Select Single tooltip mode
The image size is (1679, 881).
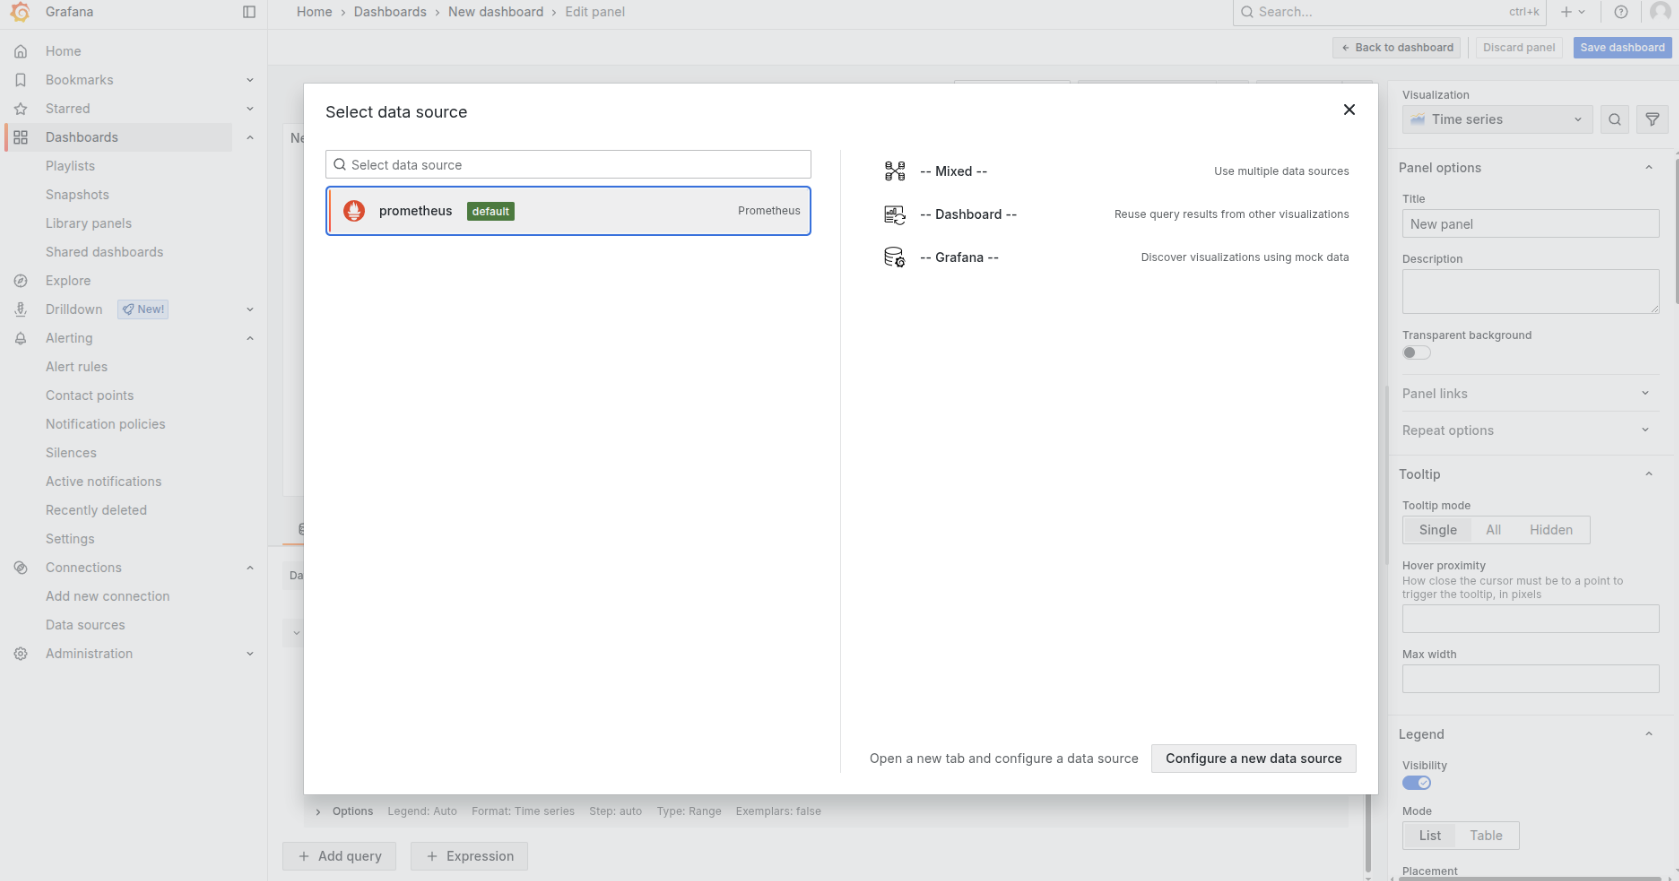tap(1438, 530)
